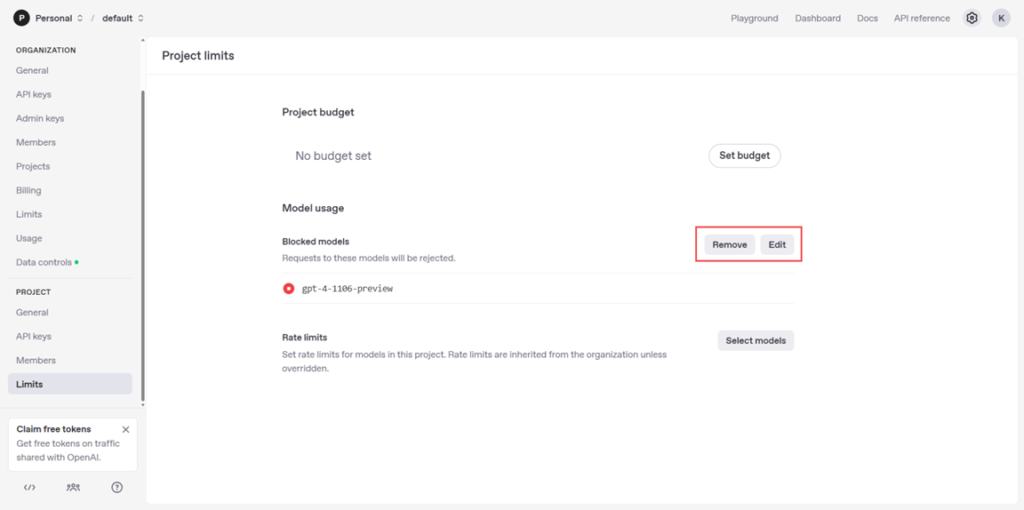Edit the blocked models

pos(777,245)
